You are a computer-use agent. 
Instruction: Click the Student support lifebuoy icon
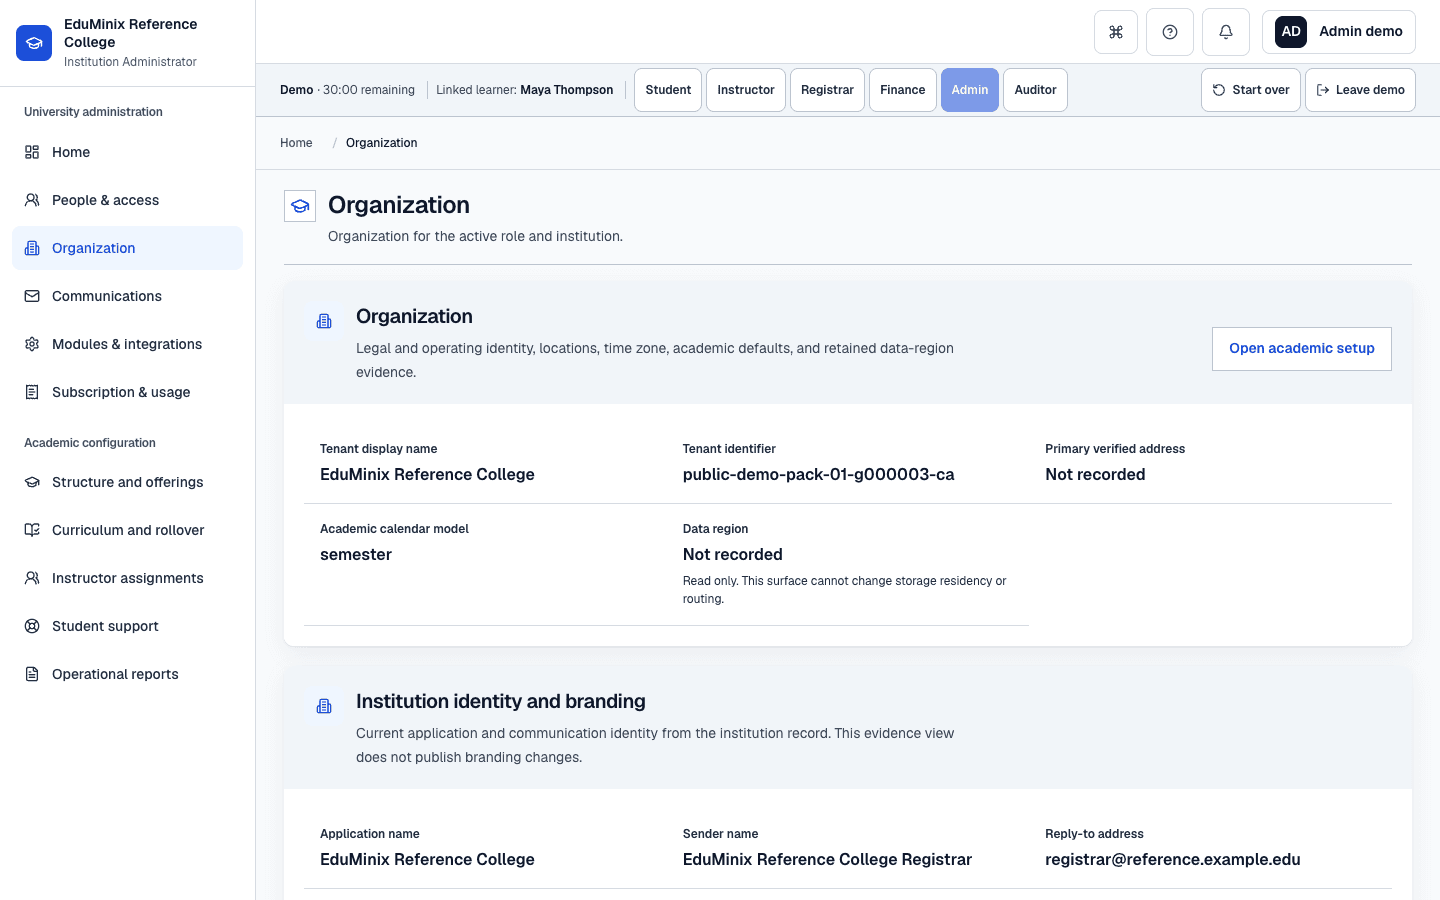pos(32,626)
